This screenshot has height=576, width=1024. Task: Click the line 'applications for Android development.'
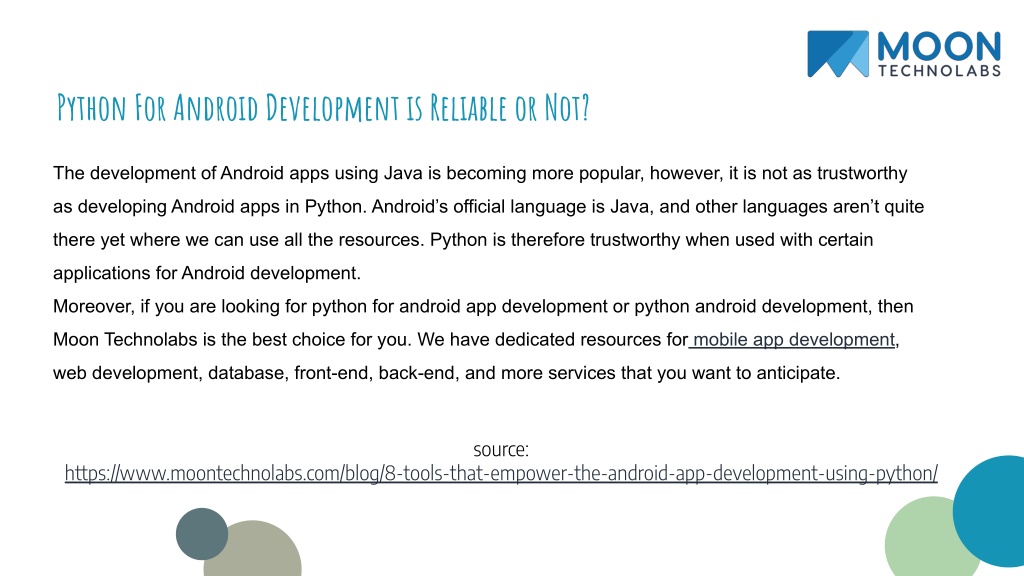(207, 273)
